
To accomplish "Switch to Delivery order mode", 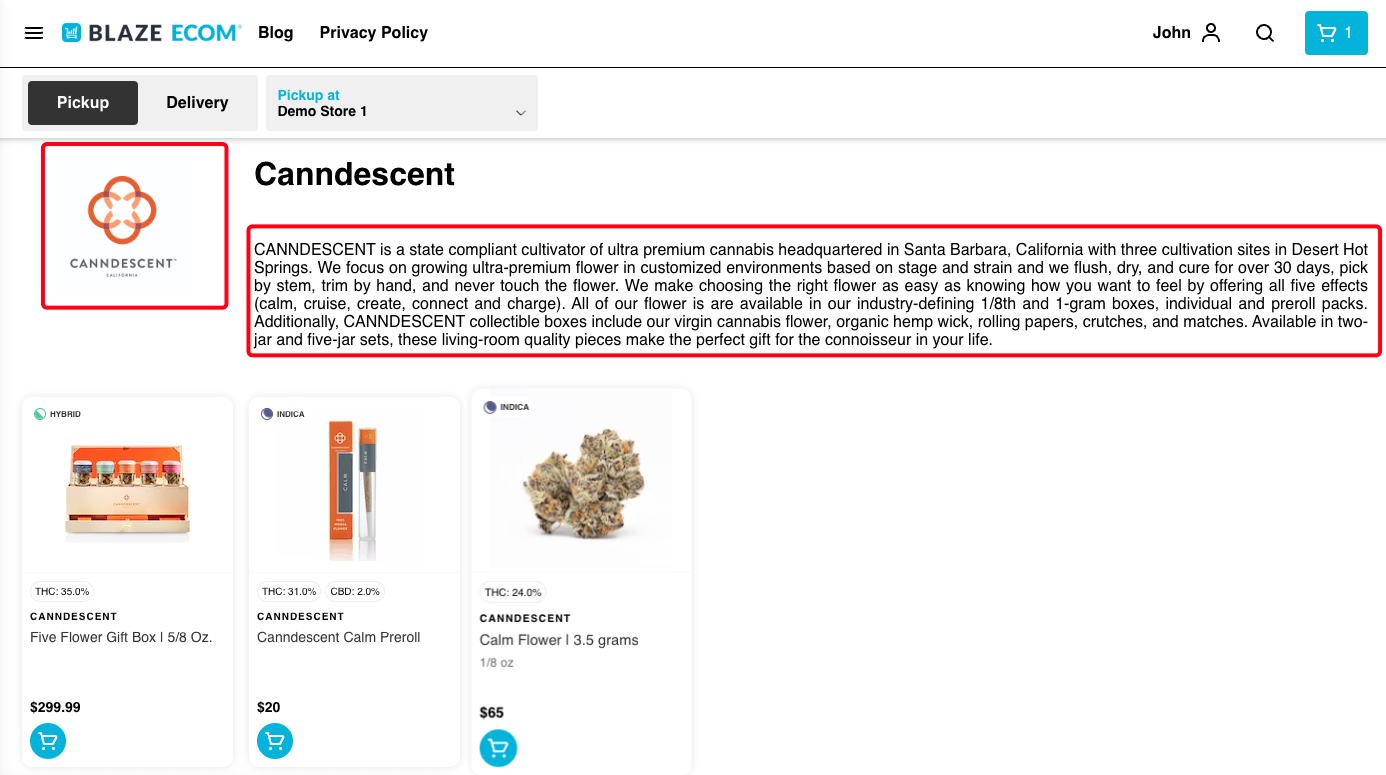I will pyautogui.click(x=197, y=103).
